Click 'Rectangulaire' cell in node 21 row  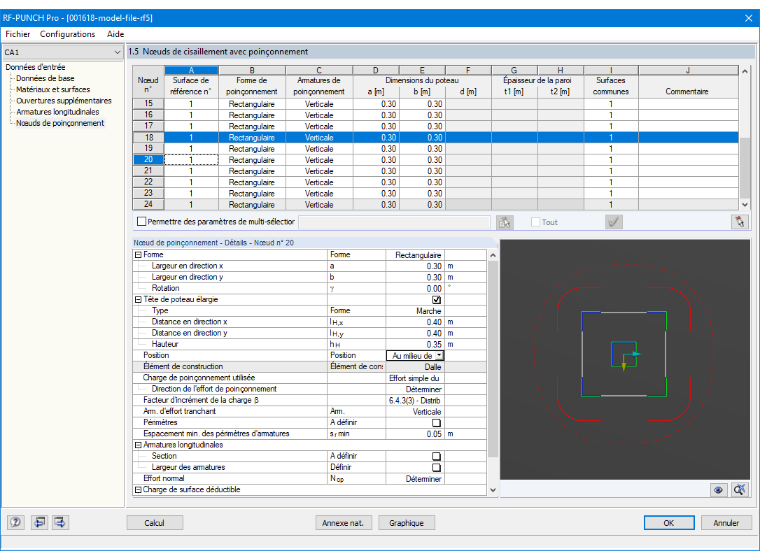[252, 171]
